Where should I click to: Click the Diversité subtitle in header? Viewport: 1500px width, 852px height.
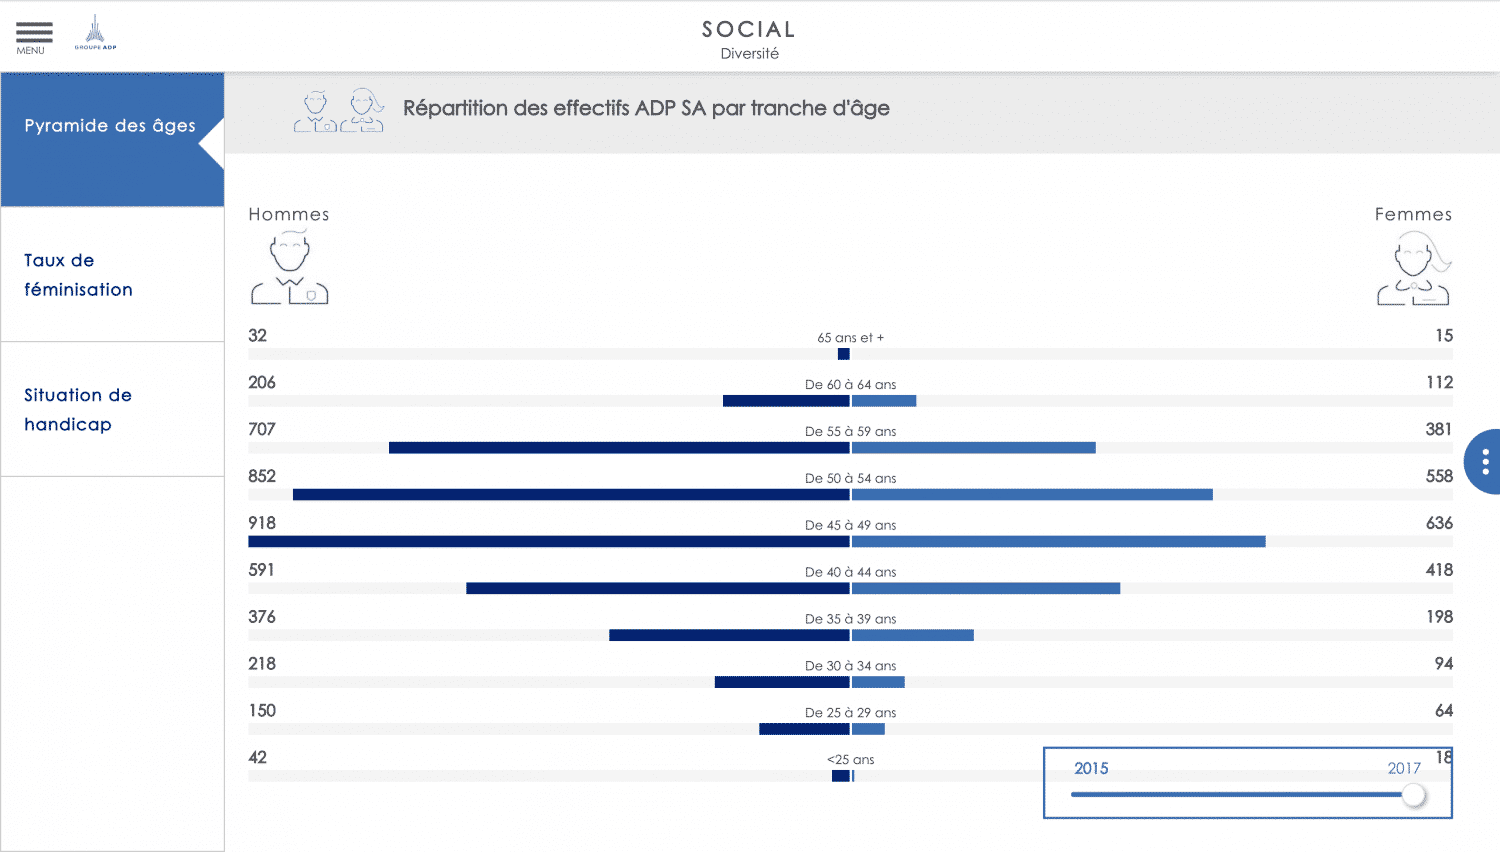749,54
